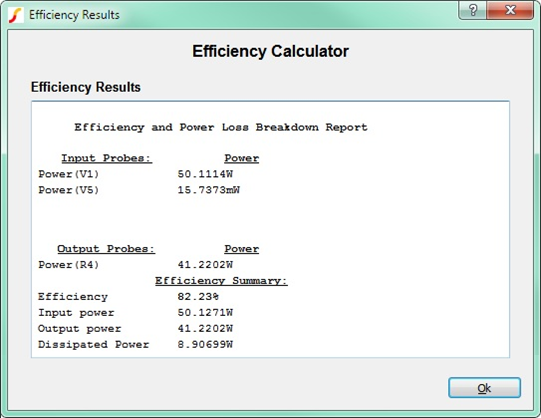541x418 pixels.
Task: Click the 'Efficiency Results' window title text
Action: [x=74, y=15]
